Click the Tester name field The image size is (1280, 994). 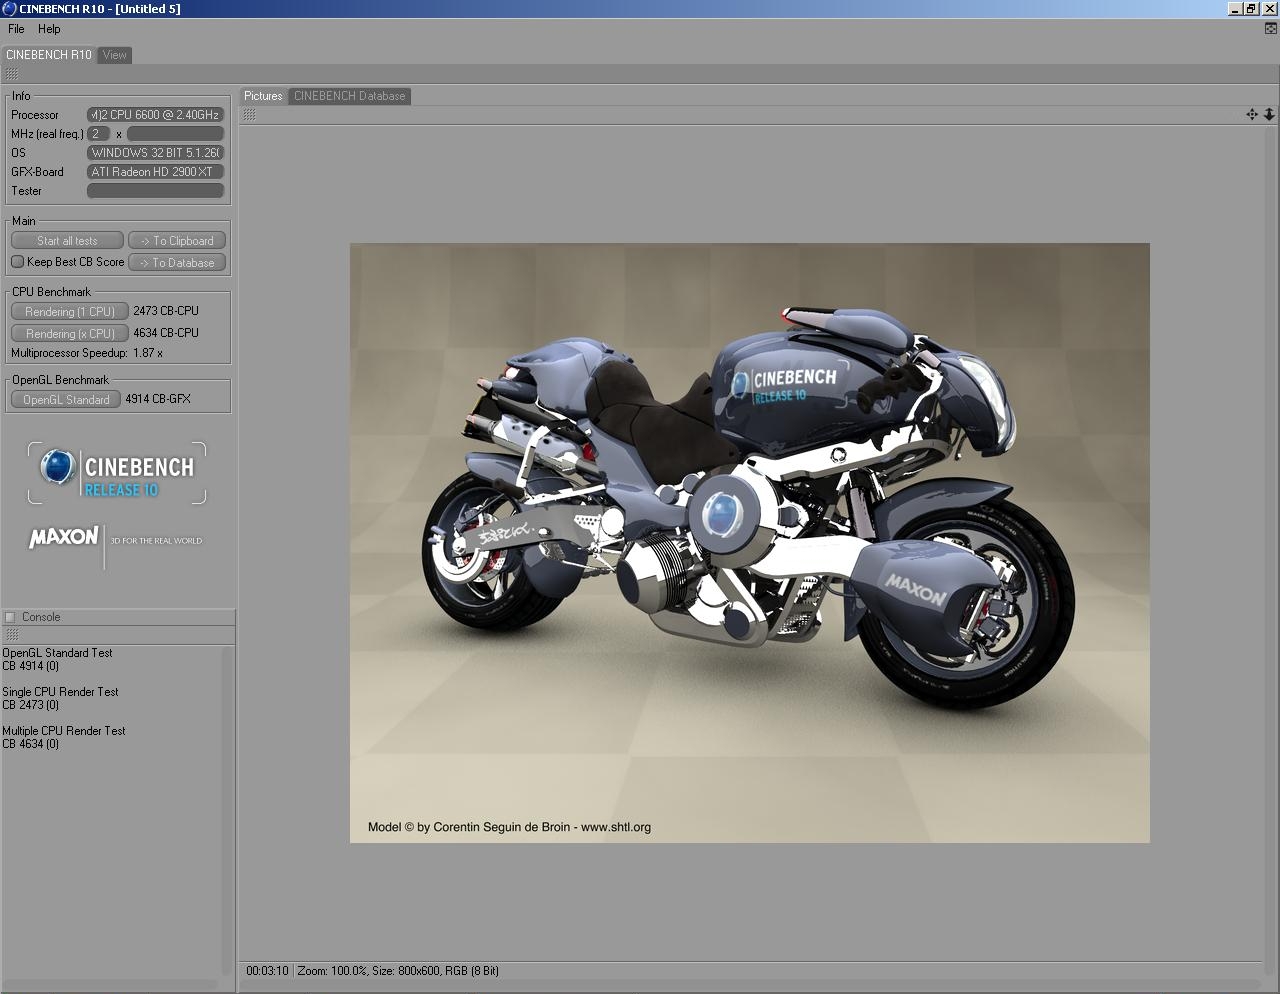[x=155, y=191]
